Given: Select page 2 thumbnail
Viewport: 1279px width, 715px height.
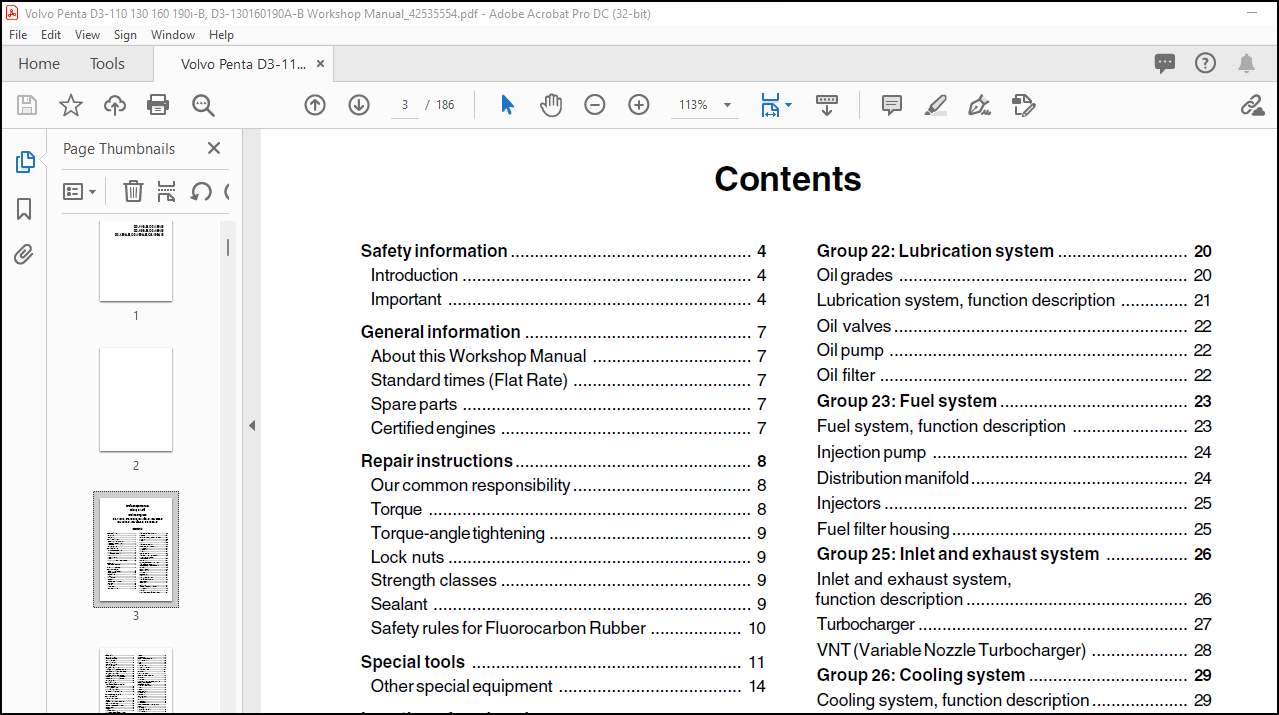Looking at the screenshot, I should (x=136, y=400).
